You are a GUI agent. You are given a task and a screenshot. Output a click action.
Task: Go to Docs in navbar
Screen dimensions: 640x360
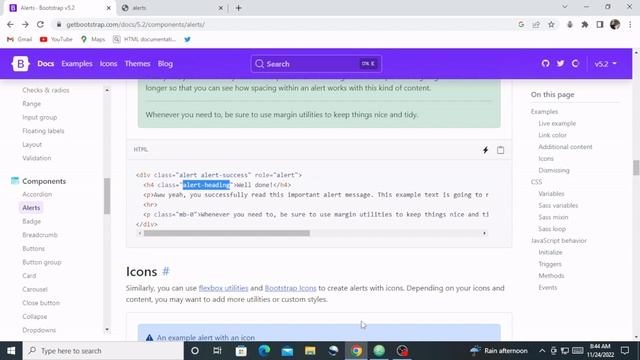pos(46,64)
